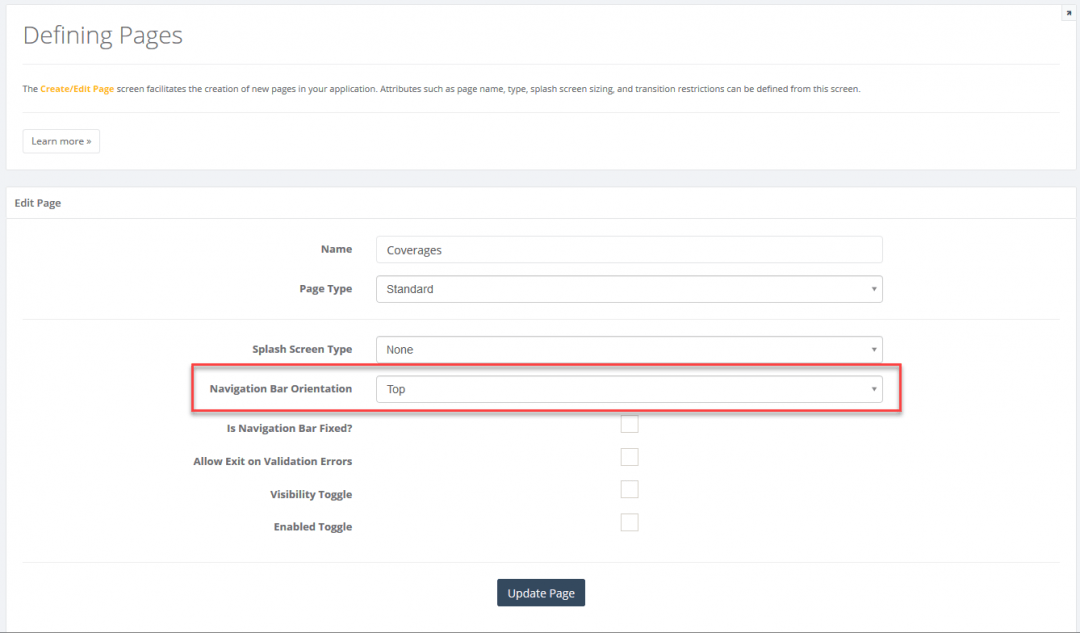Check Allow Exit on Validation Errors
The image size is (1080, 633).
pos(629,458)
